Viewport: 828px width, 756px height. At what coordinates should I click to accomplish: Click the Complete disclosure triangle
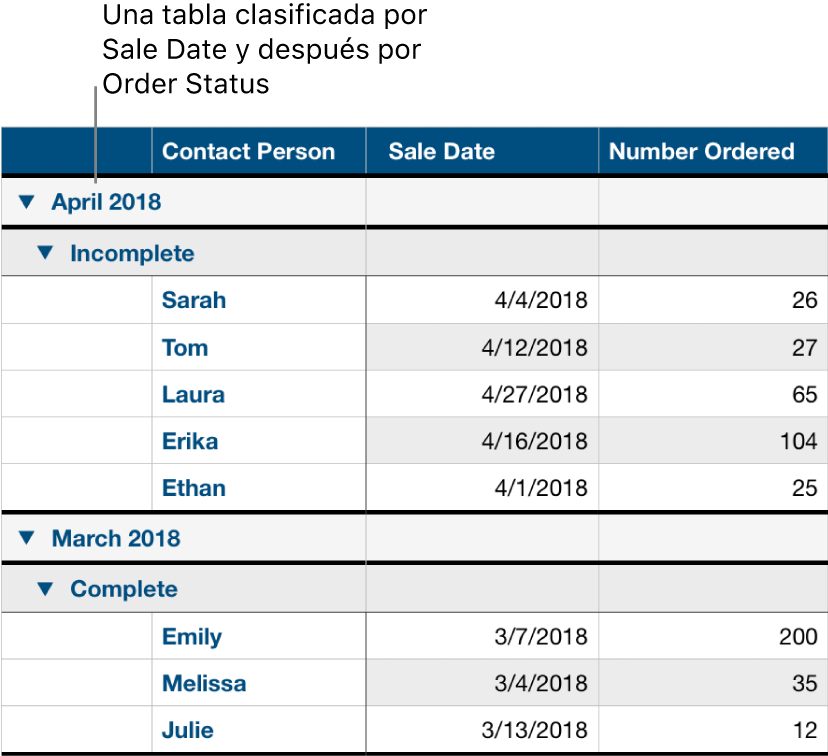point(45,589)
